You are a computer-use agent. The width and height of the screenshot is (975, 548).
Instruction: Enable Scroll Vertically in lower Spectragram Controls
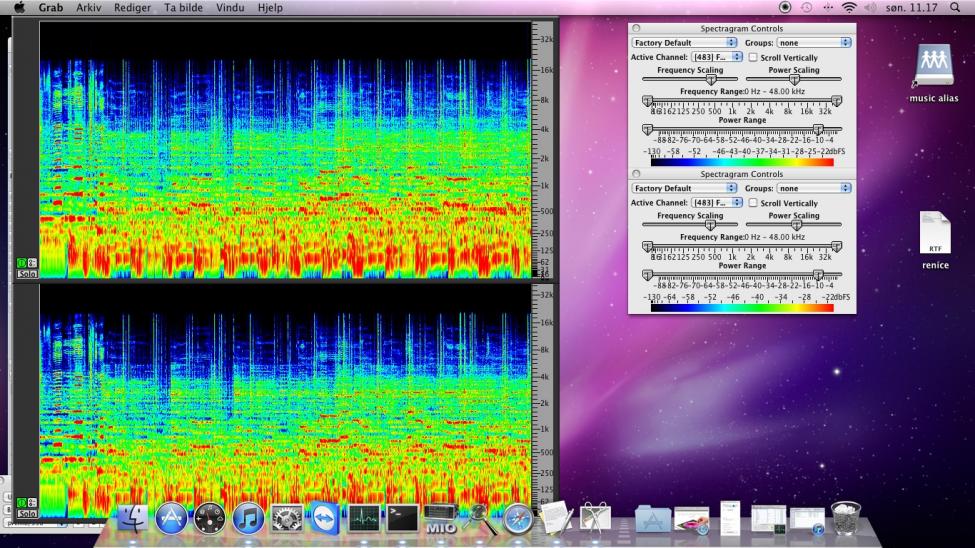point(753,203)
